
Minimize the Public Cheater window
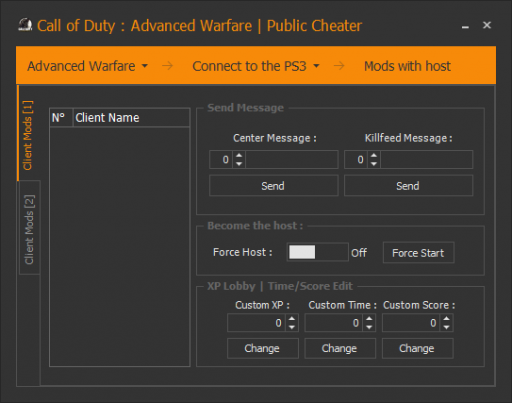pyautogui.click(x=465, y=26)
